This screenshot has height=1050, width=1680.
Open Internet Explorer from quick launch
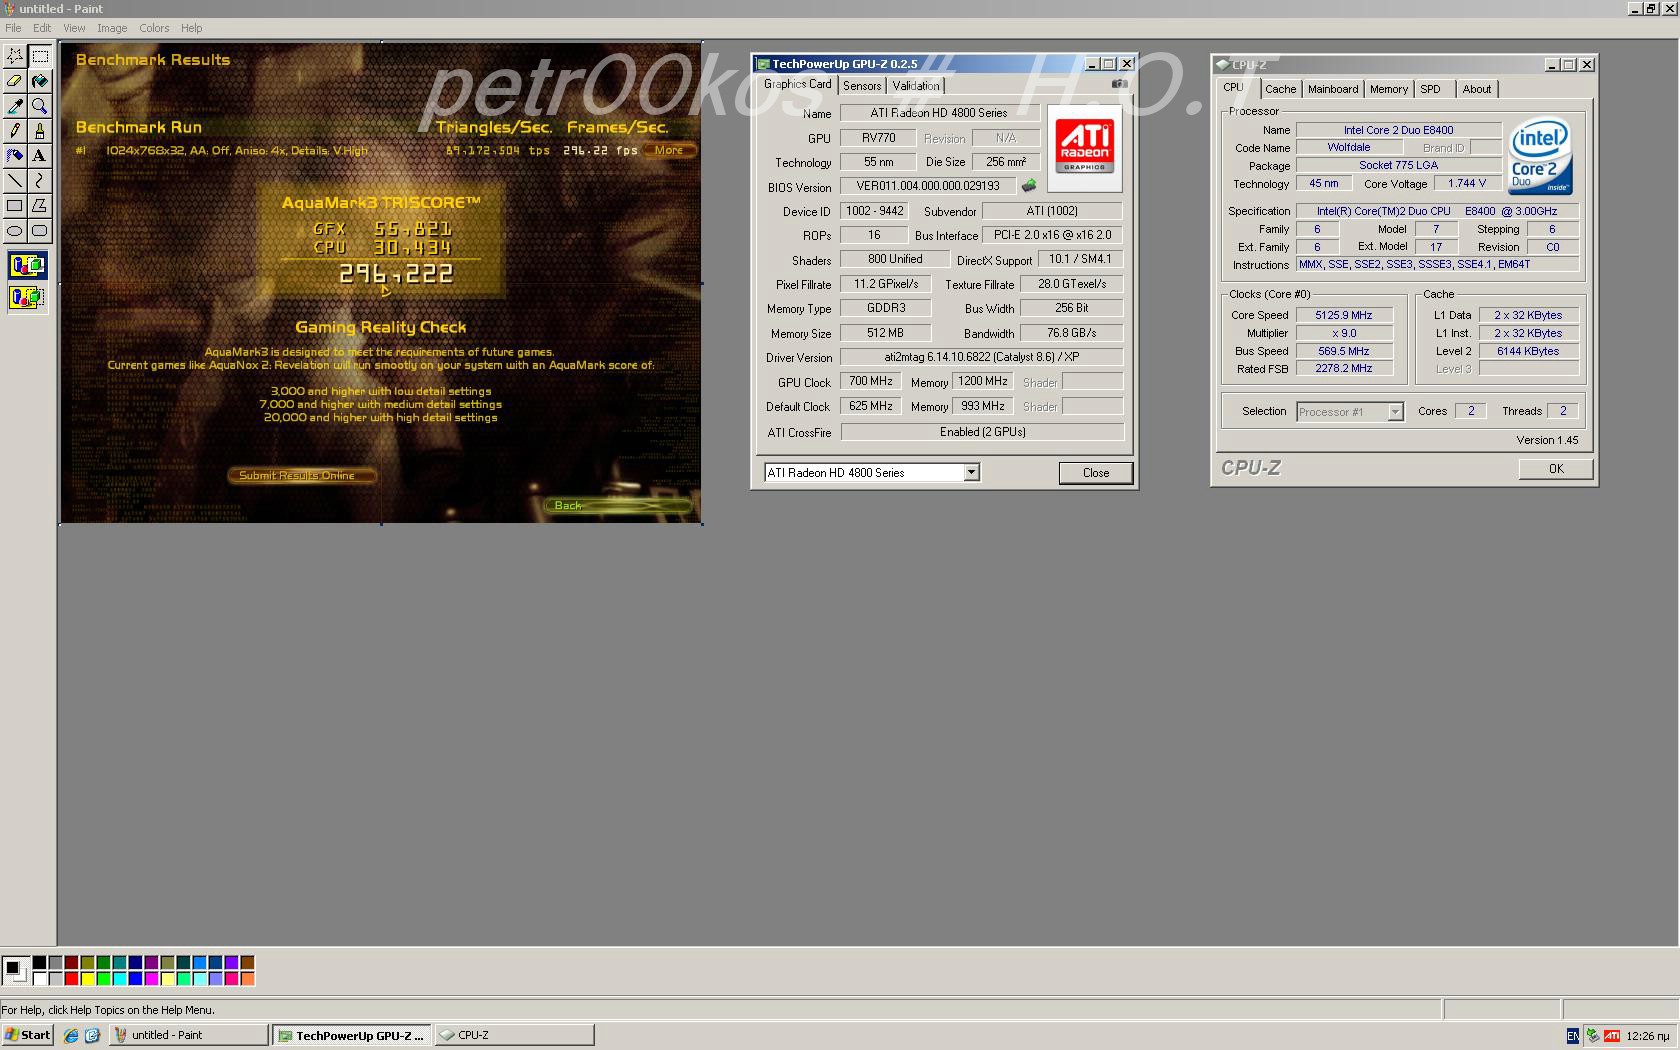[71, 1035]
